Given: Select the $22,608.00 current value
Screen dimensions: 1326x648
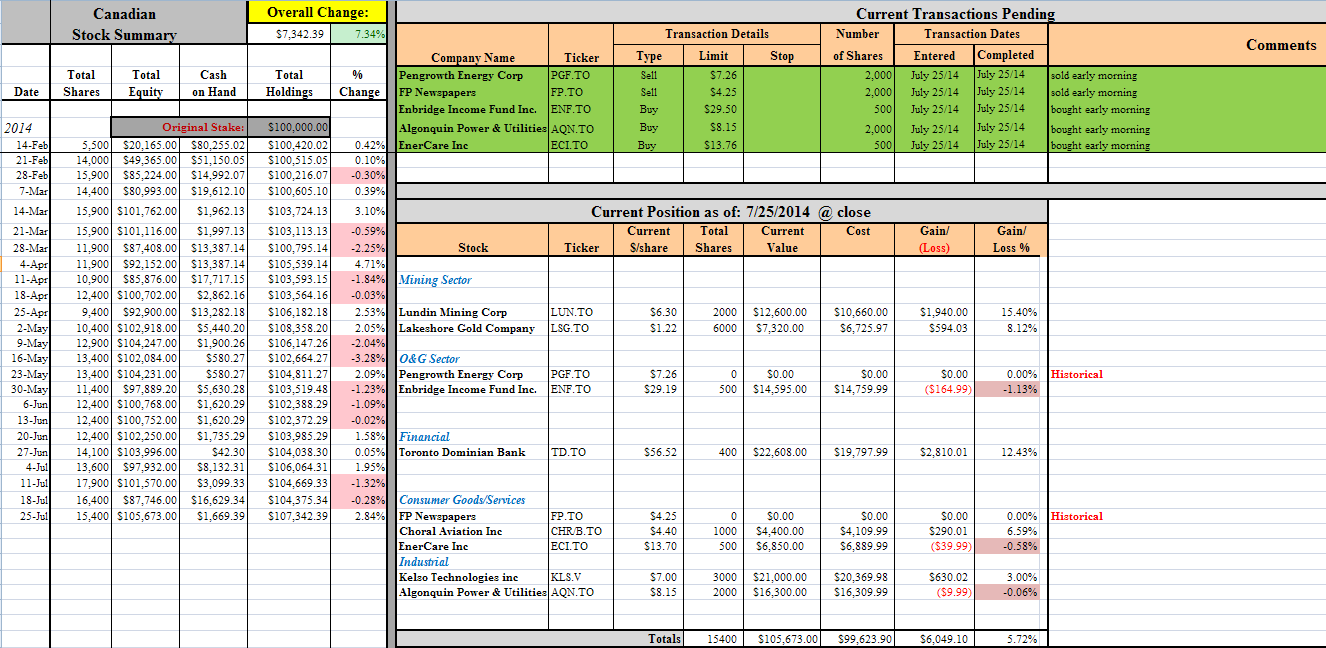Looking at the screenshot, I should pyautogui.click(x=780, y=452).
